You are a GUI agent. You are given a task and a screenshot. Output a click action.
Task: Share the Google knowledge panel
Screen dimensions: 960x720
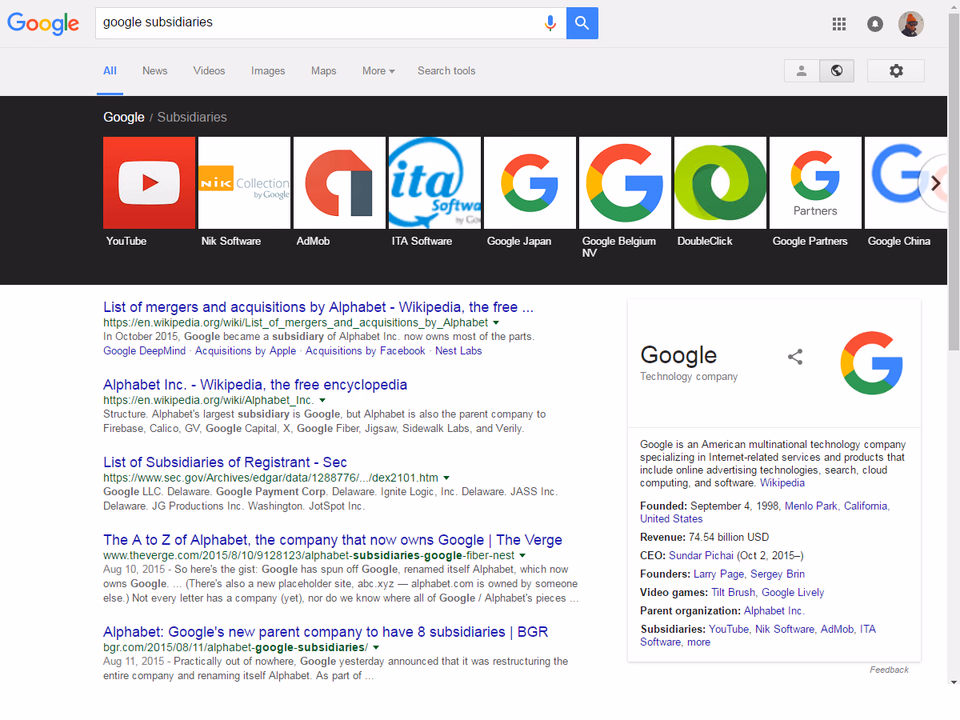795,357
